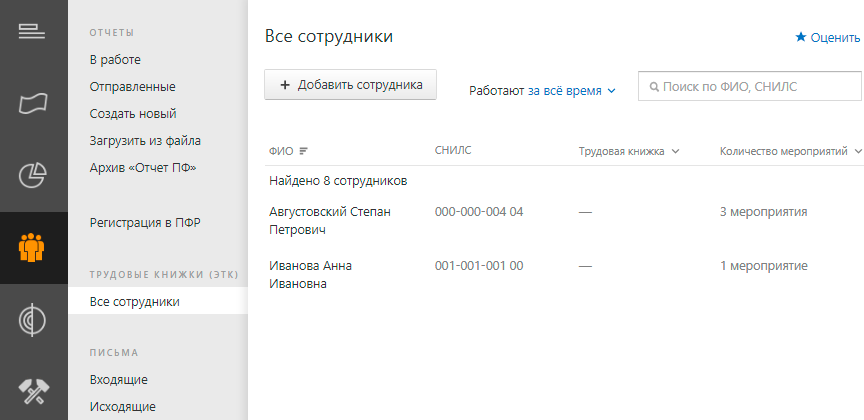The width and height of the screenshot is (864, 420).
Task: Open the 'В работе' reports menu item
Action: 115,60
